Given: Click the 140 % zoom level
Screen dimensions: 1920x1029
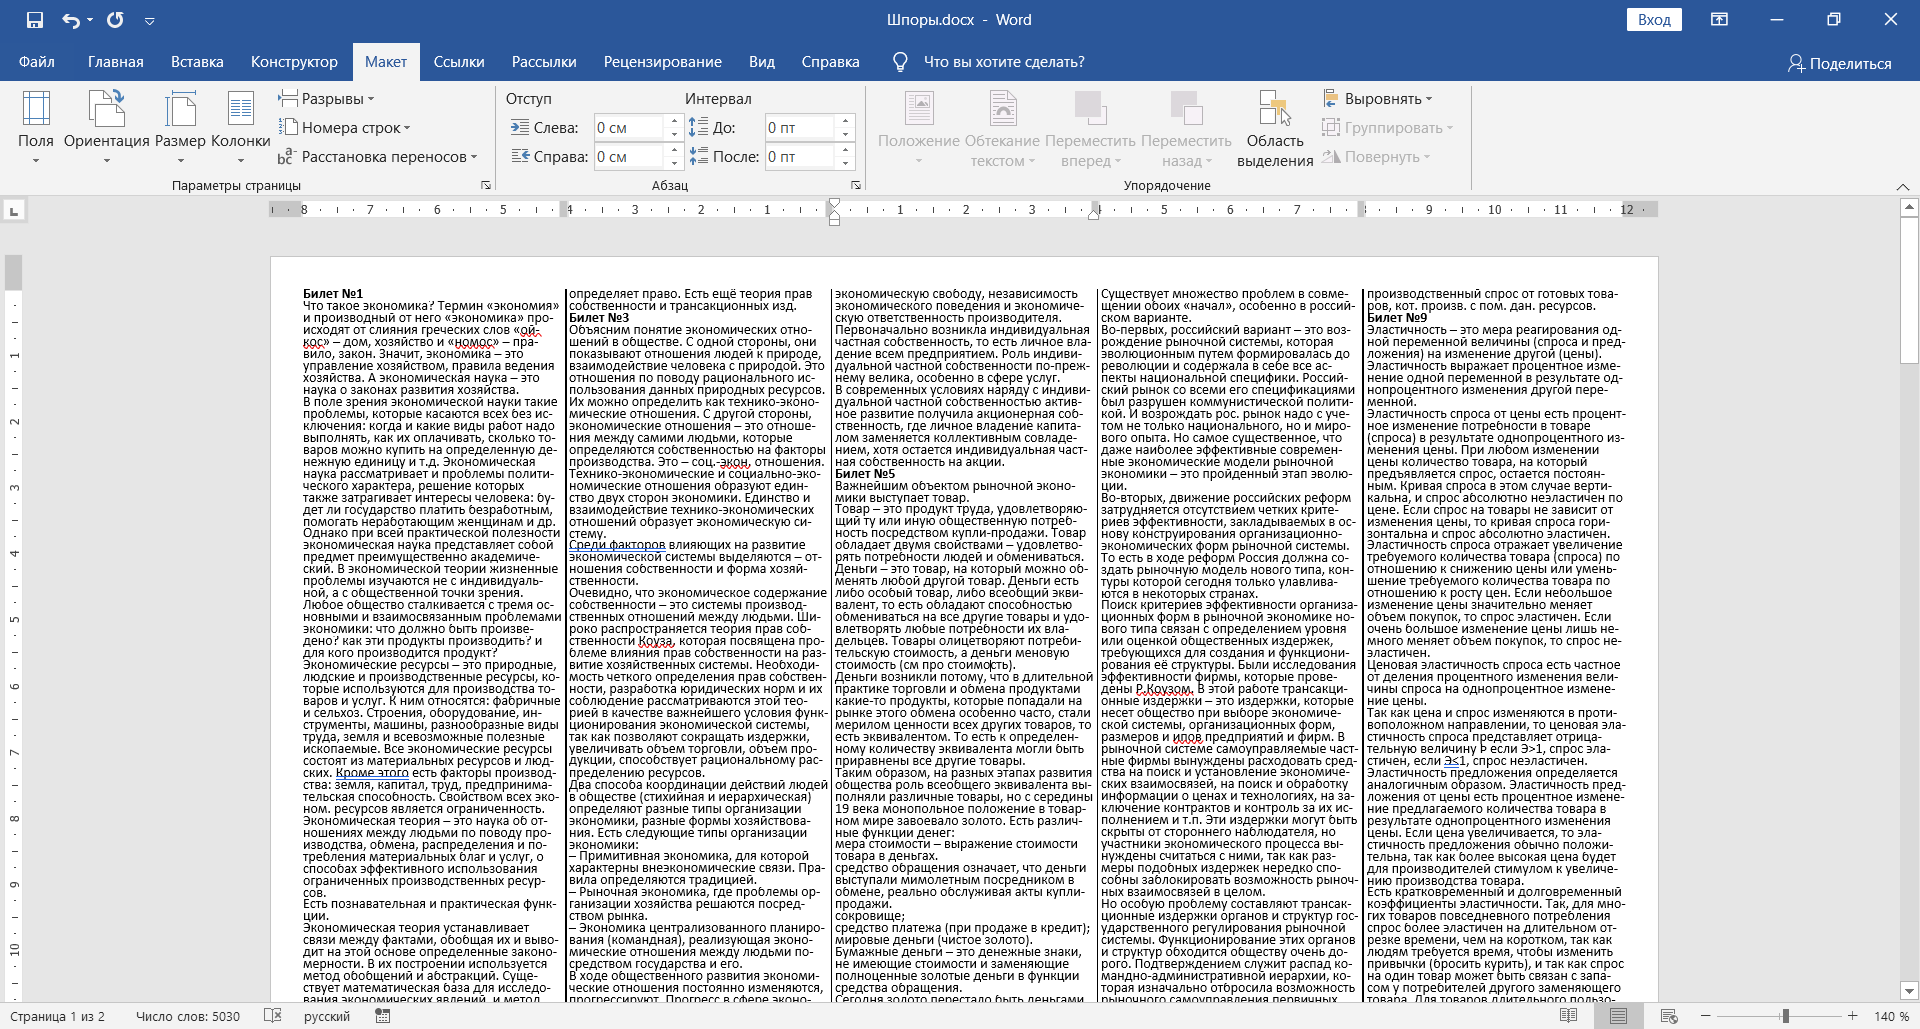Looking at the screenshot, I should click(1890, 1017).
